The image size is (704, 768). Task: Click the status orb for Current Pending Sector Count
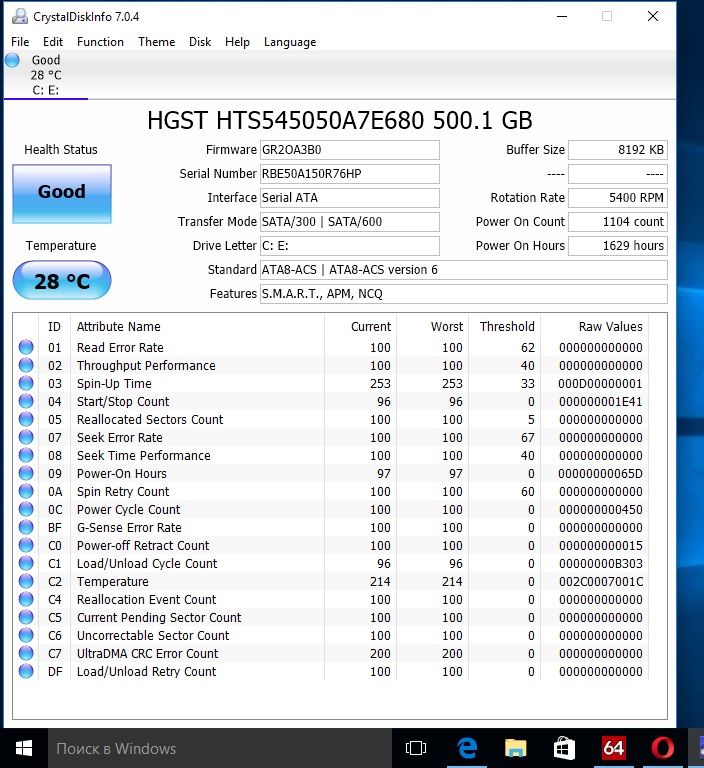(x=26, y=618)
